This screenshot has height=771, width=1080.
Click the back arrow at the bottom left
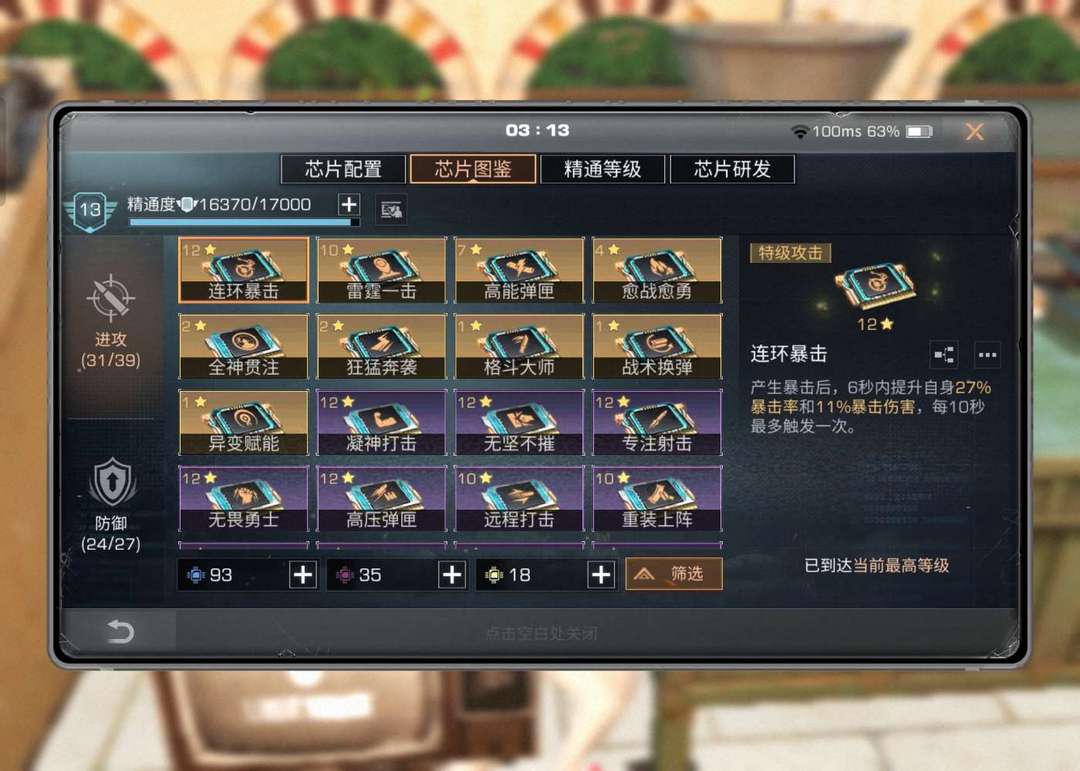coord(120,631)
